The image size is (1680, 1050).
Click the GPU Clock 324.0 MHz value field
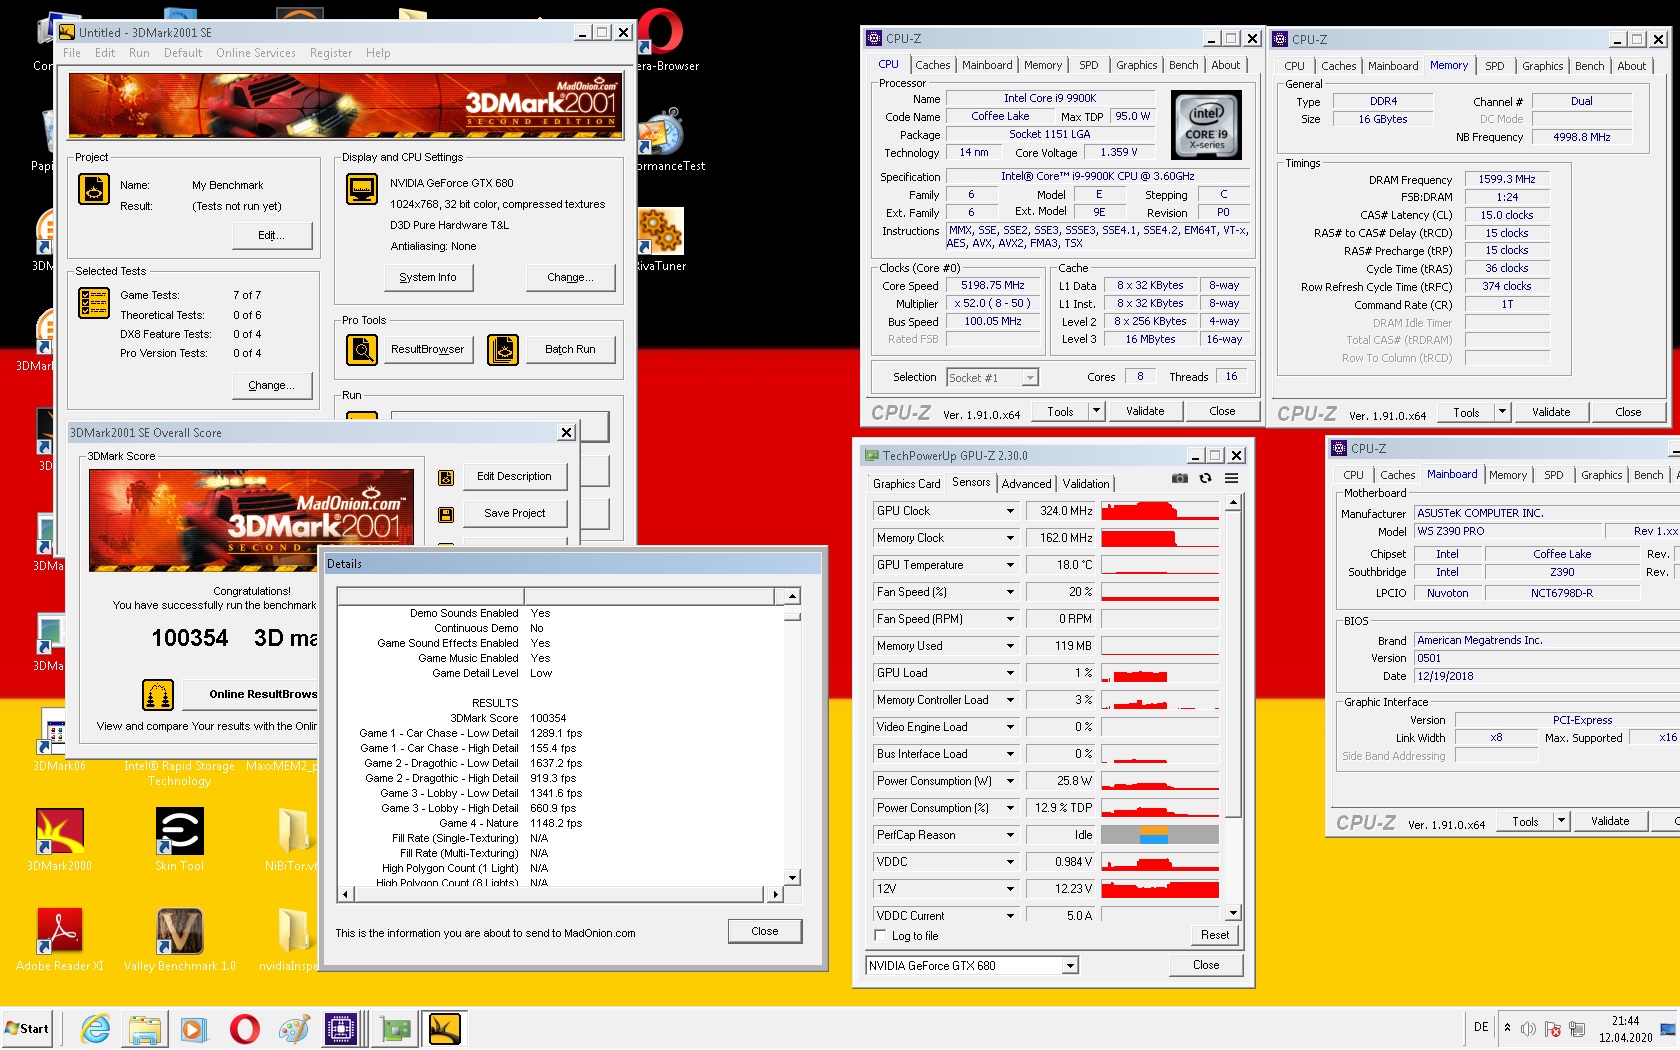1061,511
